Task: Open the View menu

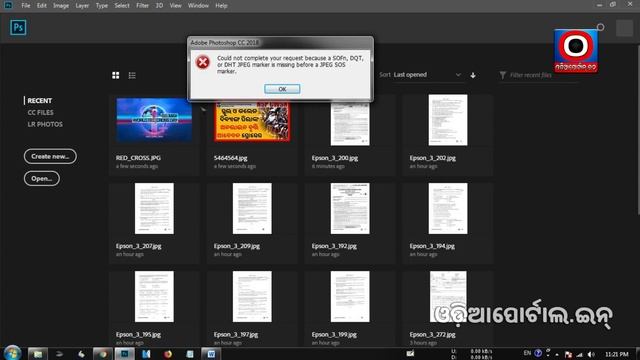Action: [x=176, y=6]
